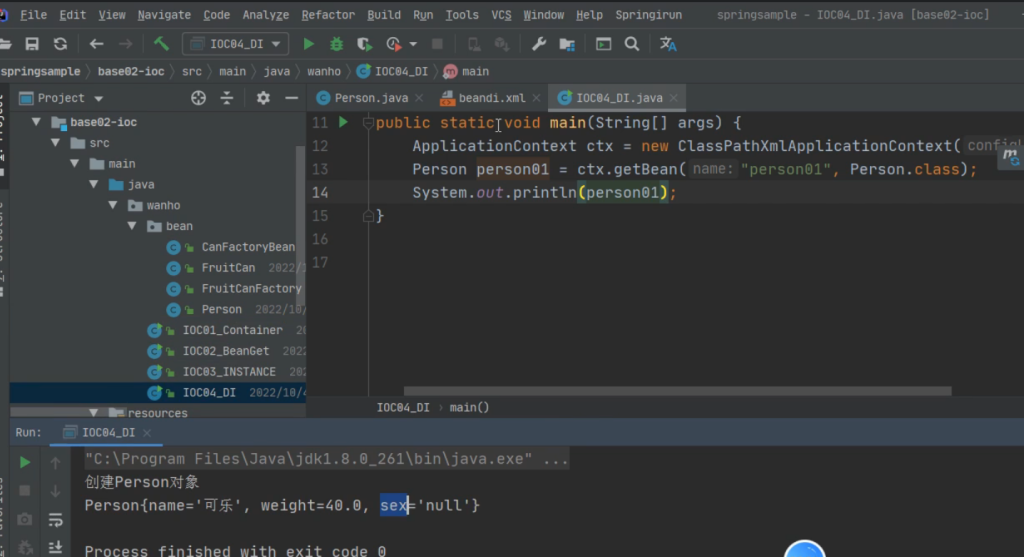This screenshot has height=557, width=1024.
Task: Click the Translate icon in toolbar
Action: coord(669,44)
